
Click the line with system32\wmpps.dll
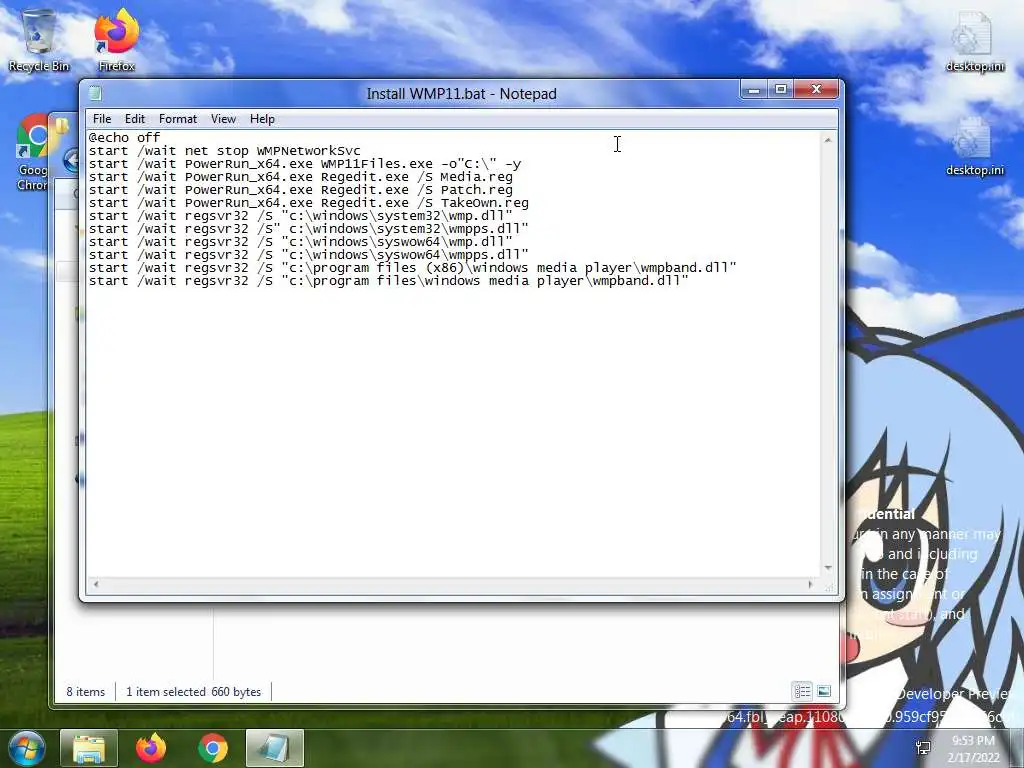pyautogui.click(x=308, y=229)
